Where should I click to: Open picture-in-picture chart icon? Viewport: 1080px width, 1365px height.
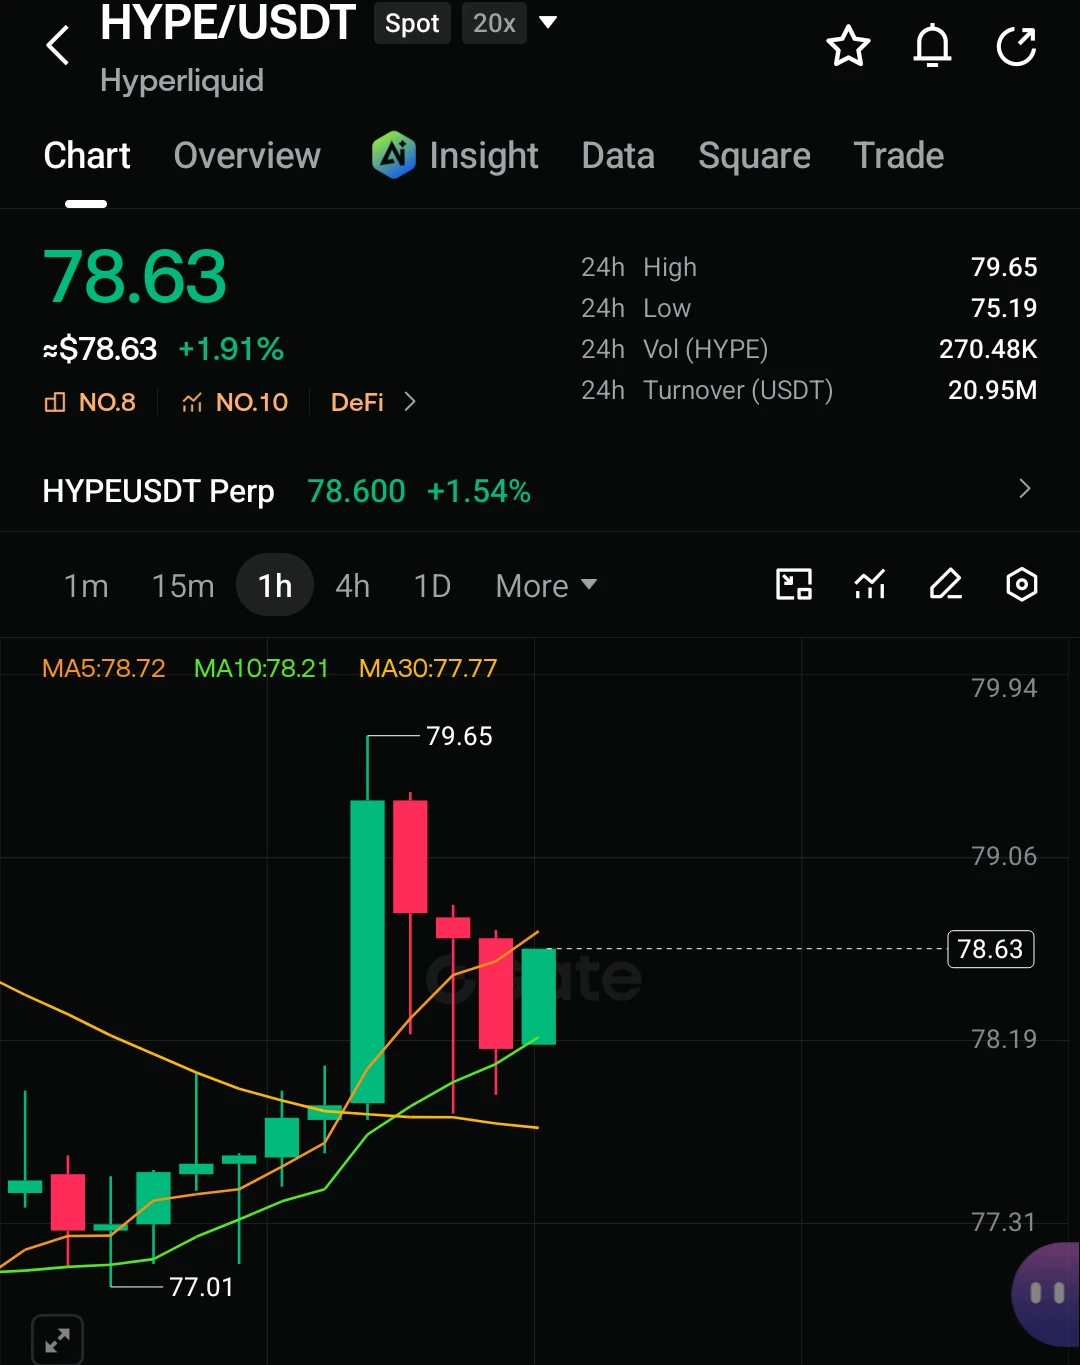pos(794,584)
